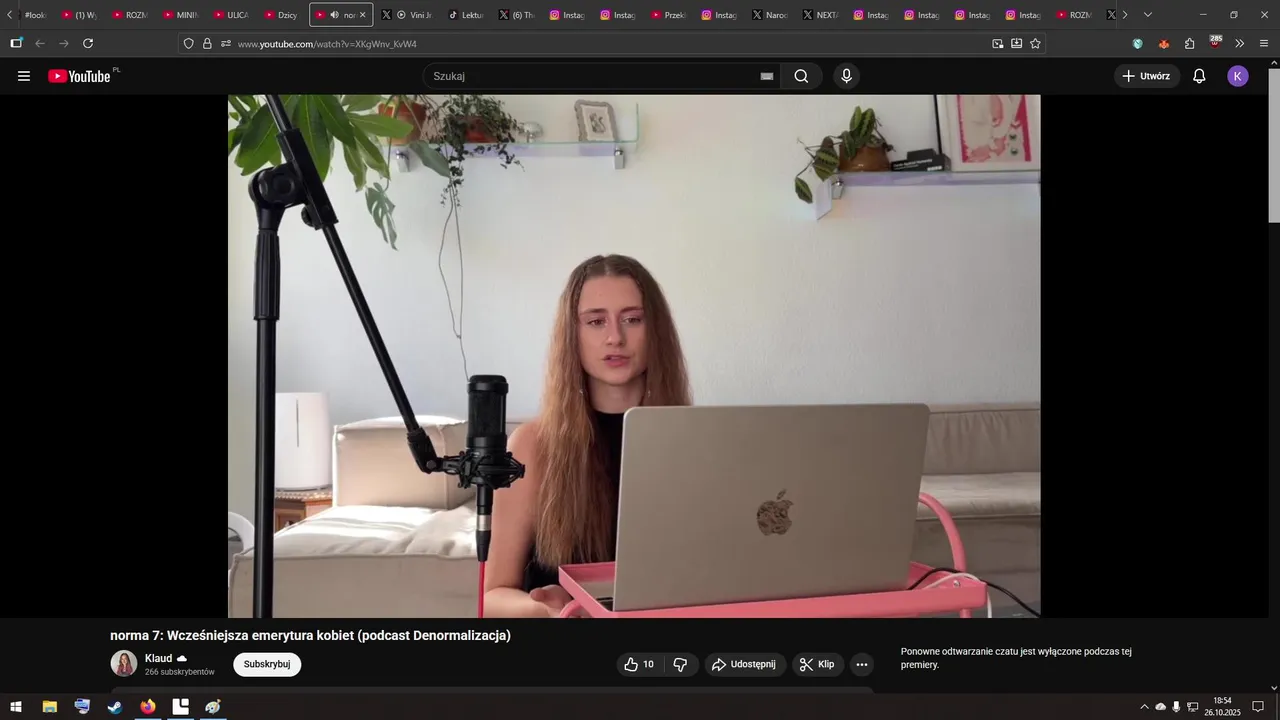This screenshot has width=1280, height=720.
Task: Switch to the Przekr tab
Action: coord(669,15)
